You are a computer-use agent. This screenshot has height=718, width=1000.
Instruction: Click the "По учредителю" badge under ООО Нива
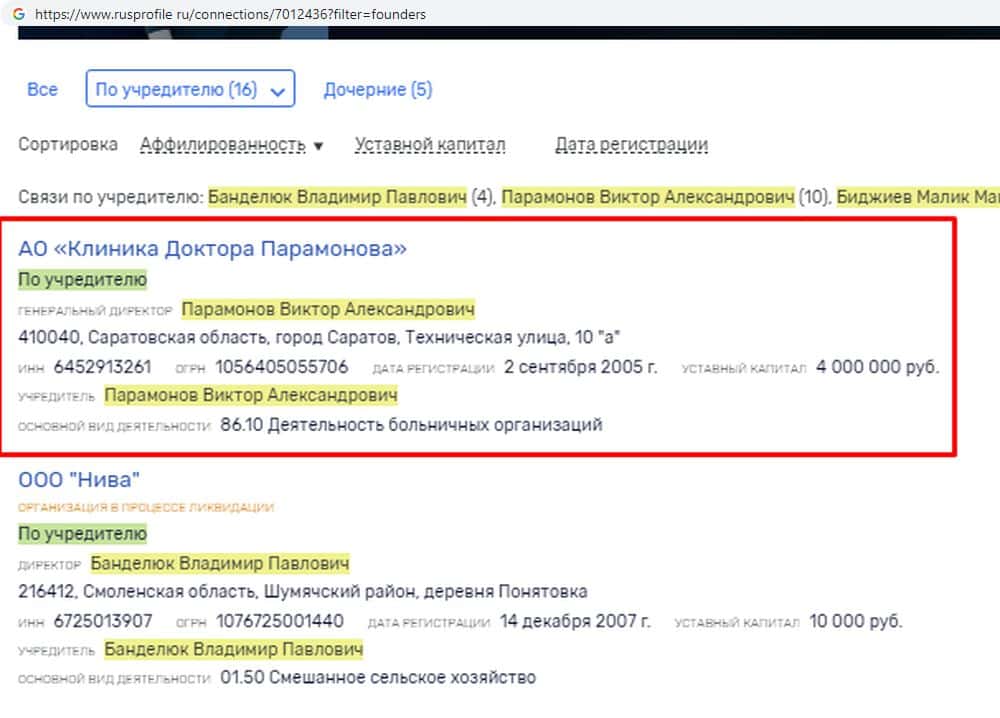tap(82, 534)
